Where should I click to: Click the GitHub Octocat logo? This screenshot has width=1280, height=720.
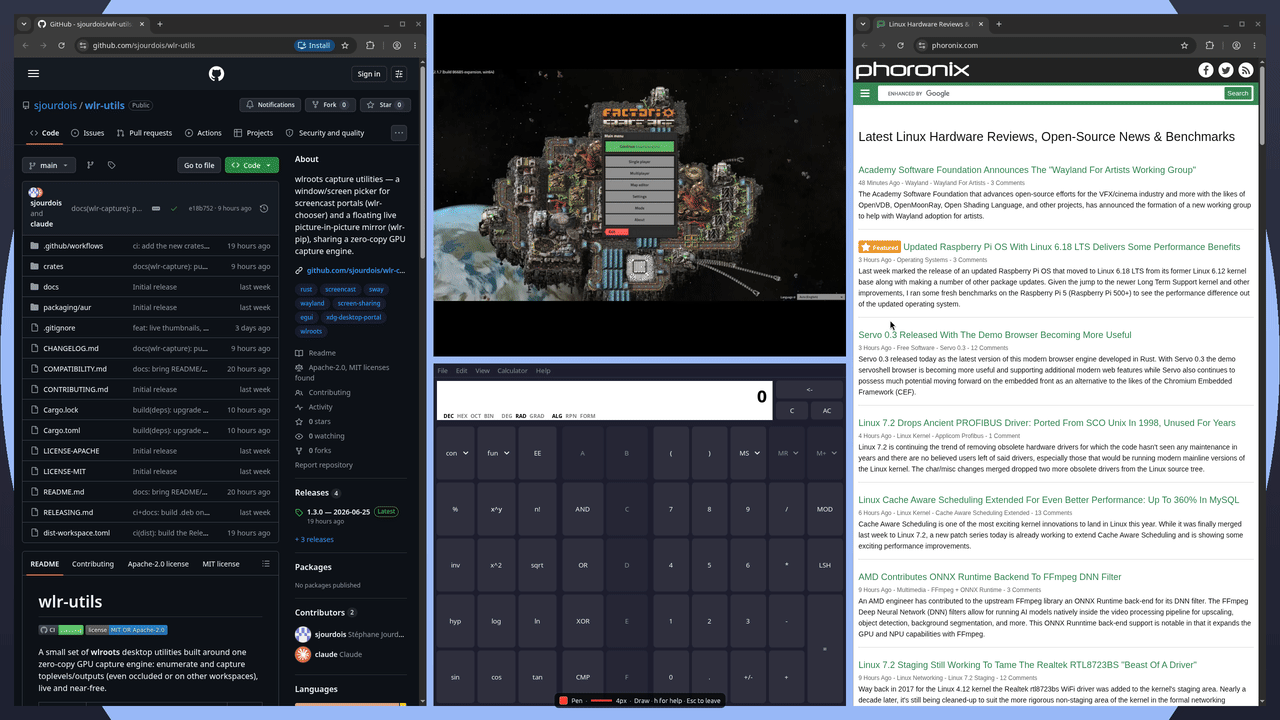(216, 73)
